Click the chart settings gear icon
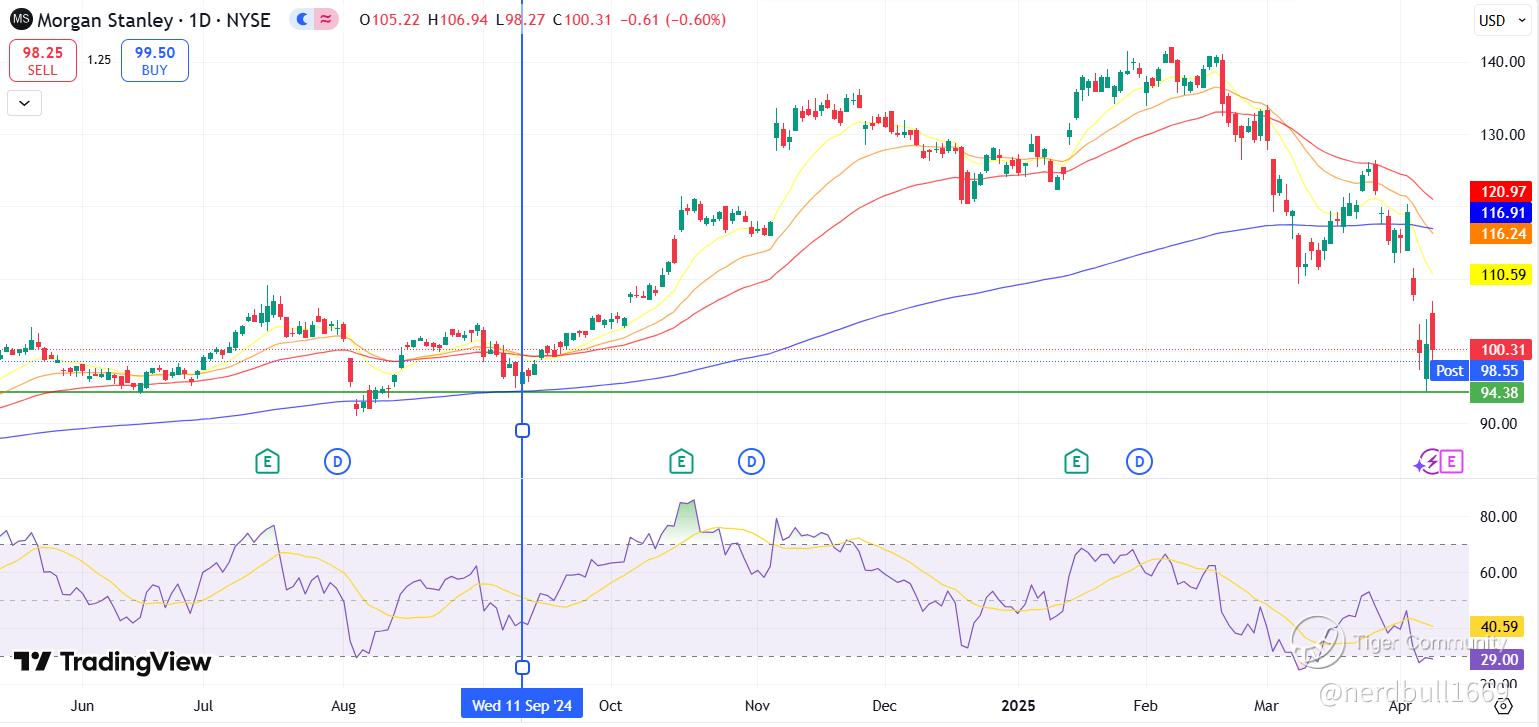The image size is (1539, 727). click(x=1503, y=706)
